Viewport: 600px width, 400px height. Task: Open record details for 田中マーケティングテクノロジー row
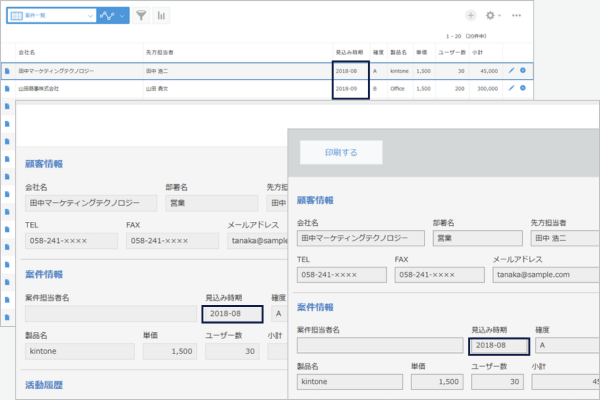pyautogui.click(x=7, y=71)
